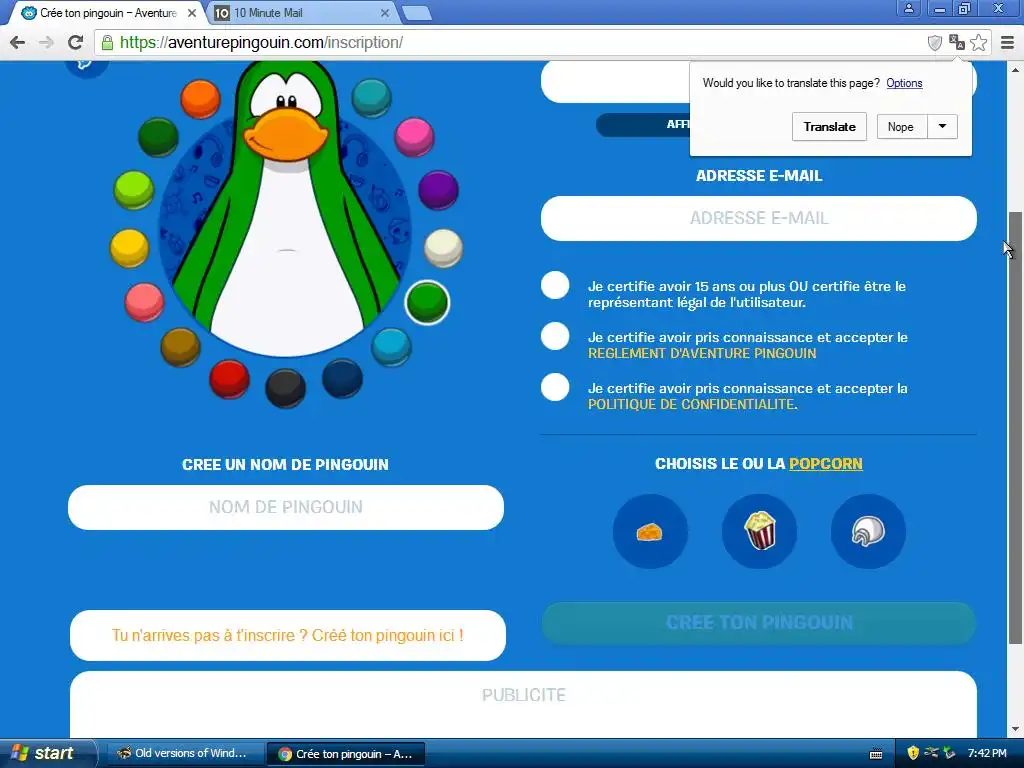Pick the brown penguin color
The height and width of the screenshot is (768, 1024).
[180, 347]
